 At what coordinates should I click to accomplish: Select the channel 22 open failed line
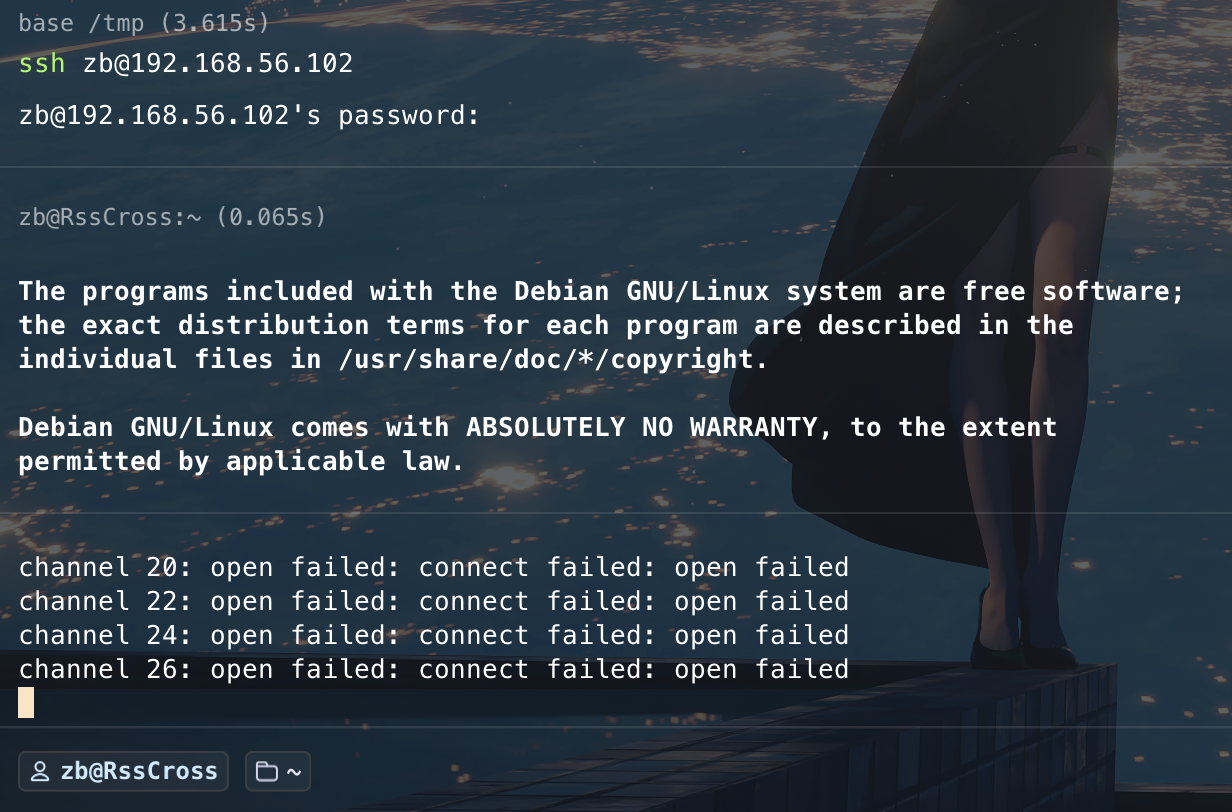(433, 602)
